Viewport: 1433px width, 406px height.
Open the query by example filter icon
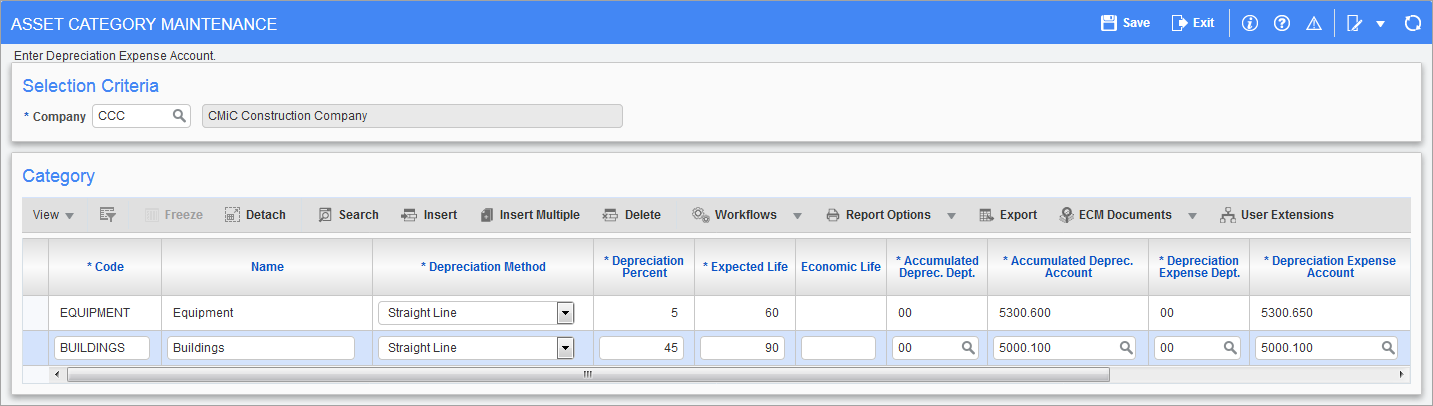(x=108, y=215)
